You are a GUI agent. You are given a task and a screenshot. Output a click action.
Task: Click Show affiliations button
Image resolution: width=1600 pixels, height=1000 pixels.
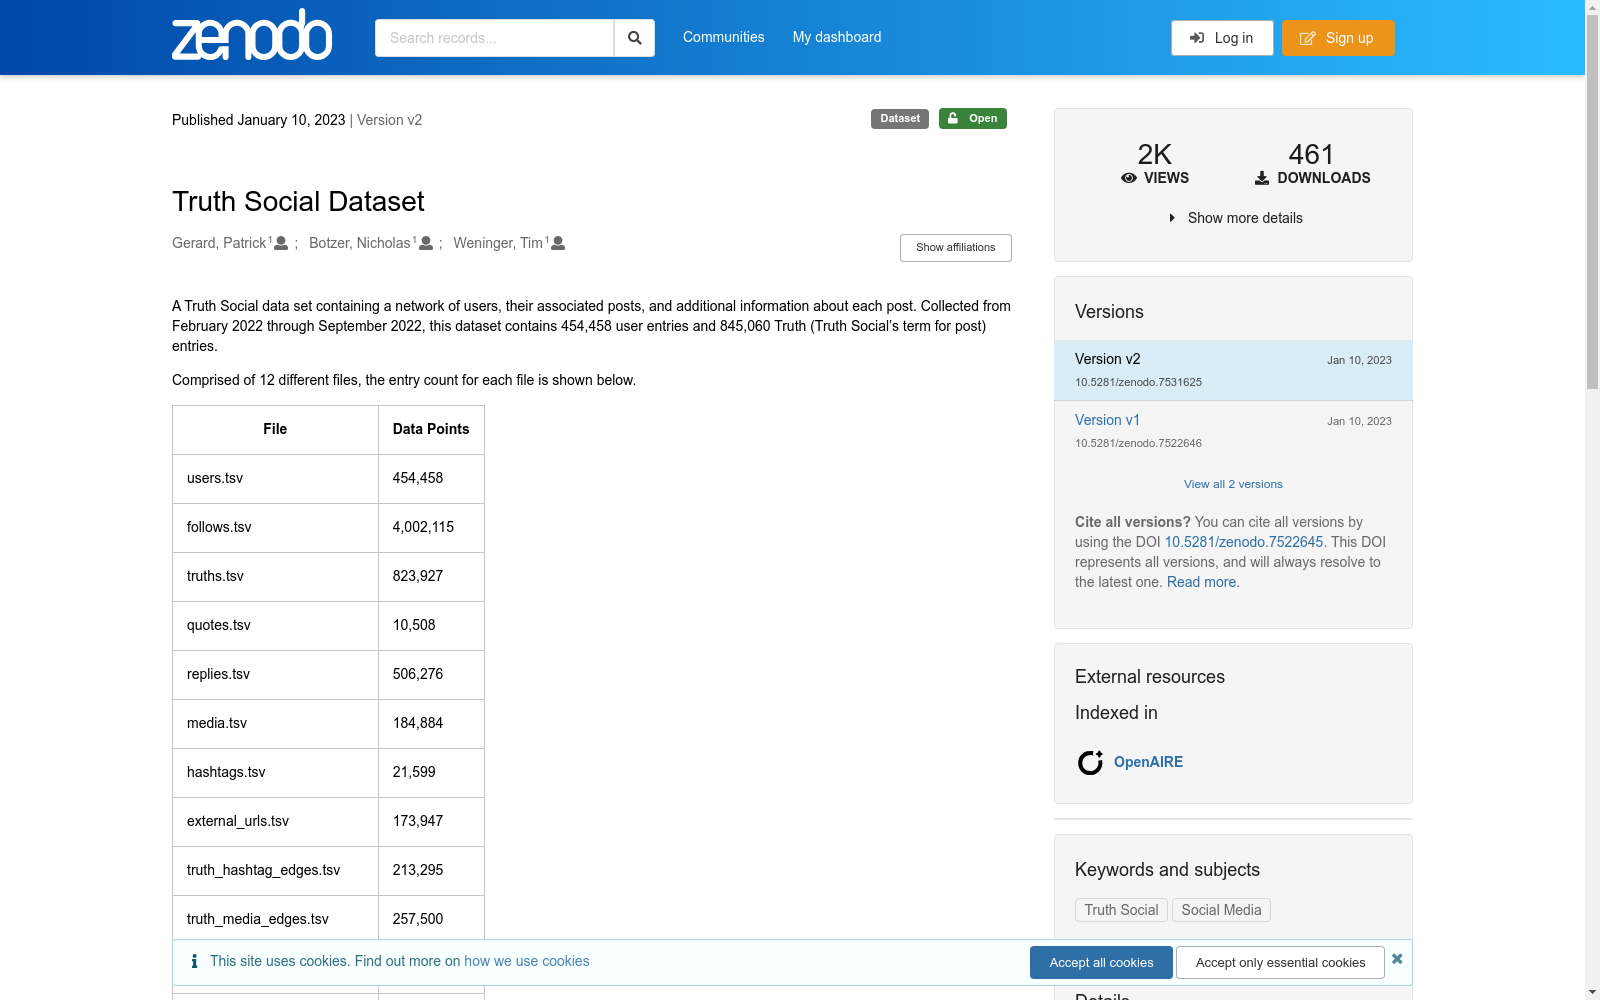(x=956, y=248)
